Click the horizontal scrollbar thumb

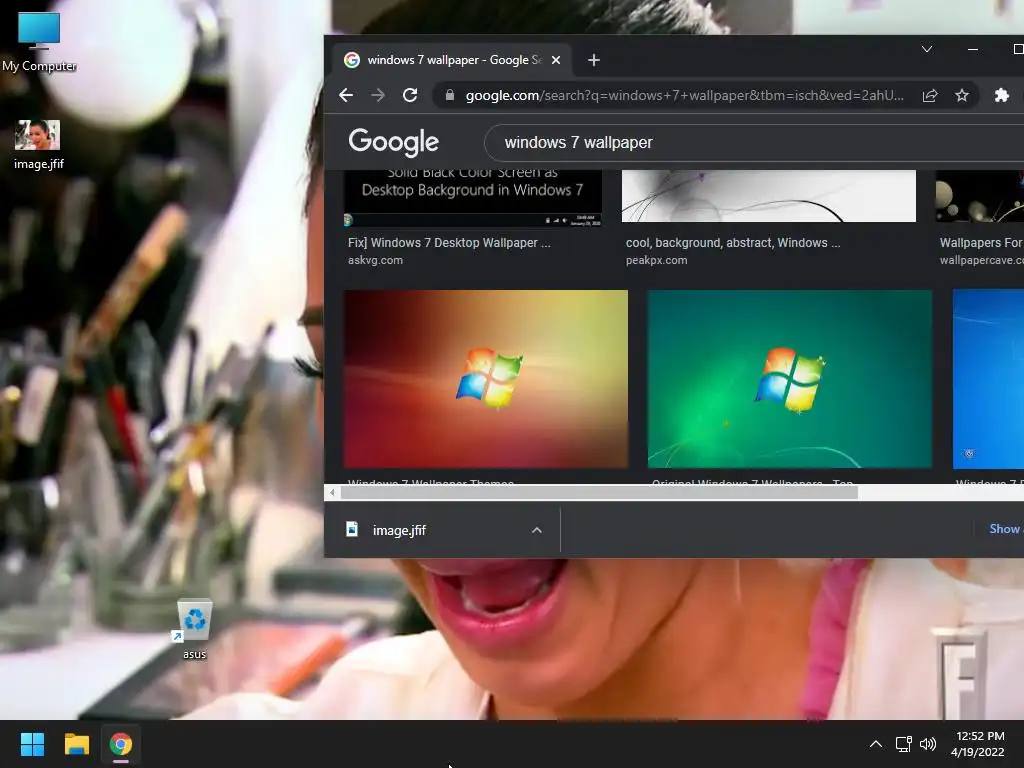[600, 493]
